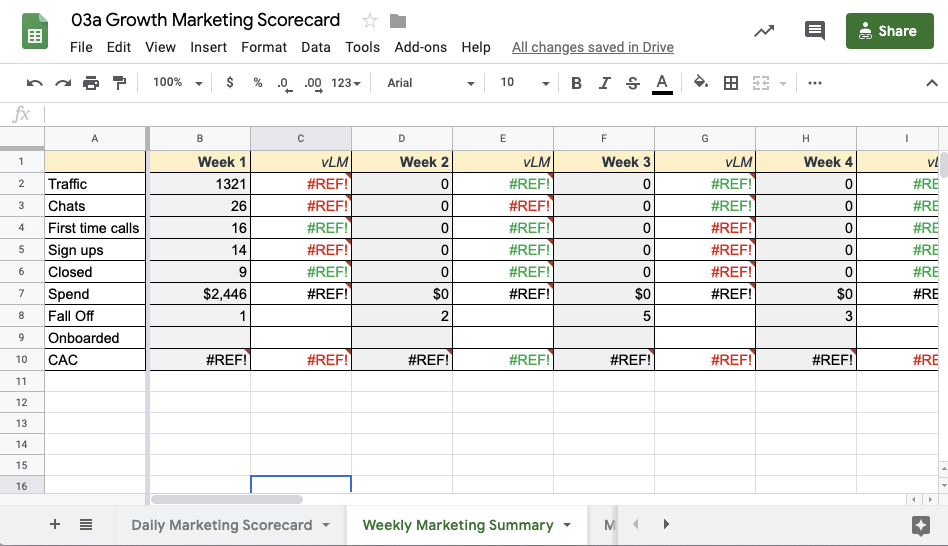Open the Google Sheets home icon
Image resolution: width=948 pixels, height=546 pixels.
point(34,31)
